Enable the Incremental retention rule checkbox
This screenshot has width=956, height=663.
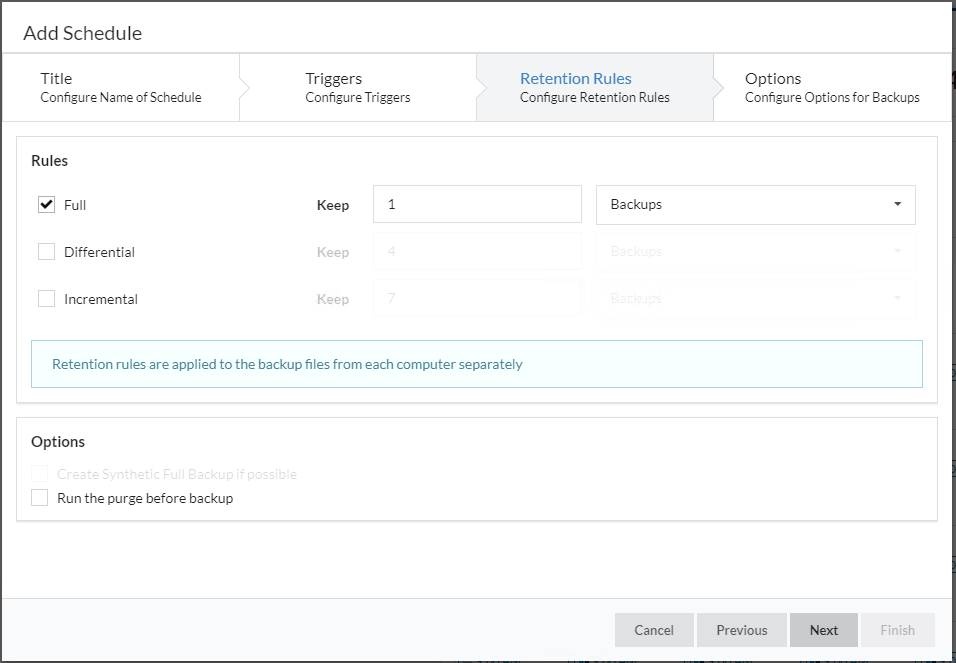click(46, 299)
